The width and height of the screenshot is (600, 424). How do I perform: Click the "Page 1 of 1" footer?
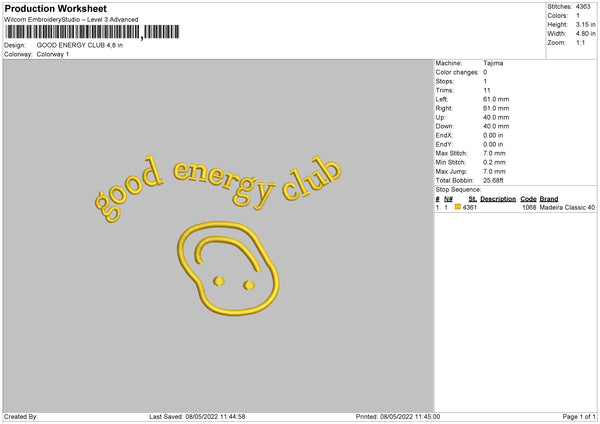point(579,417)
